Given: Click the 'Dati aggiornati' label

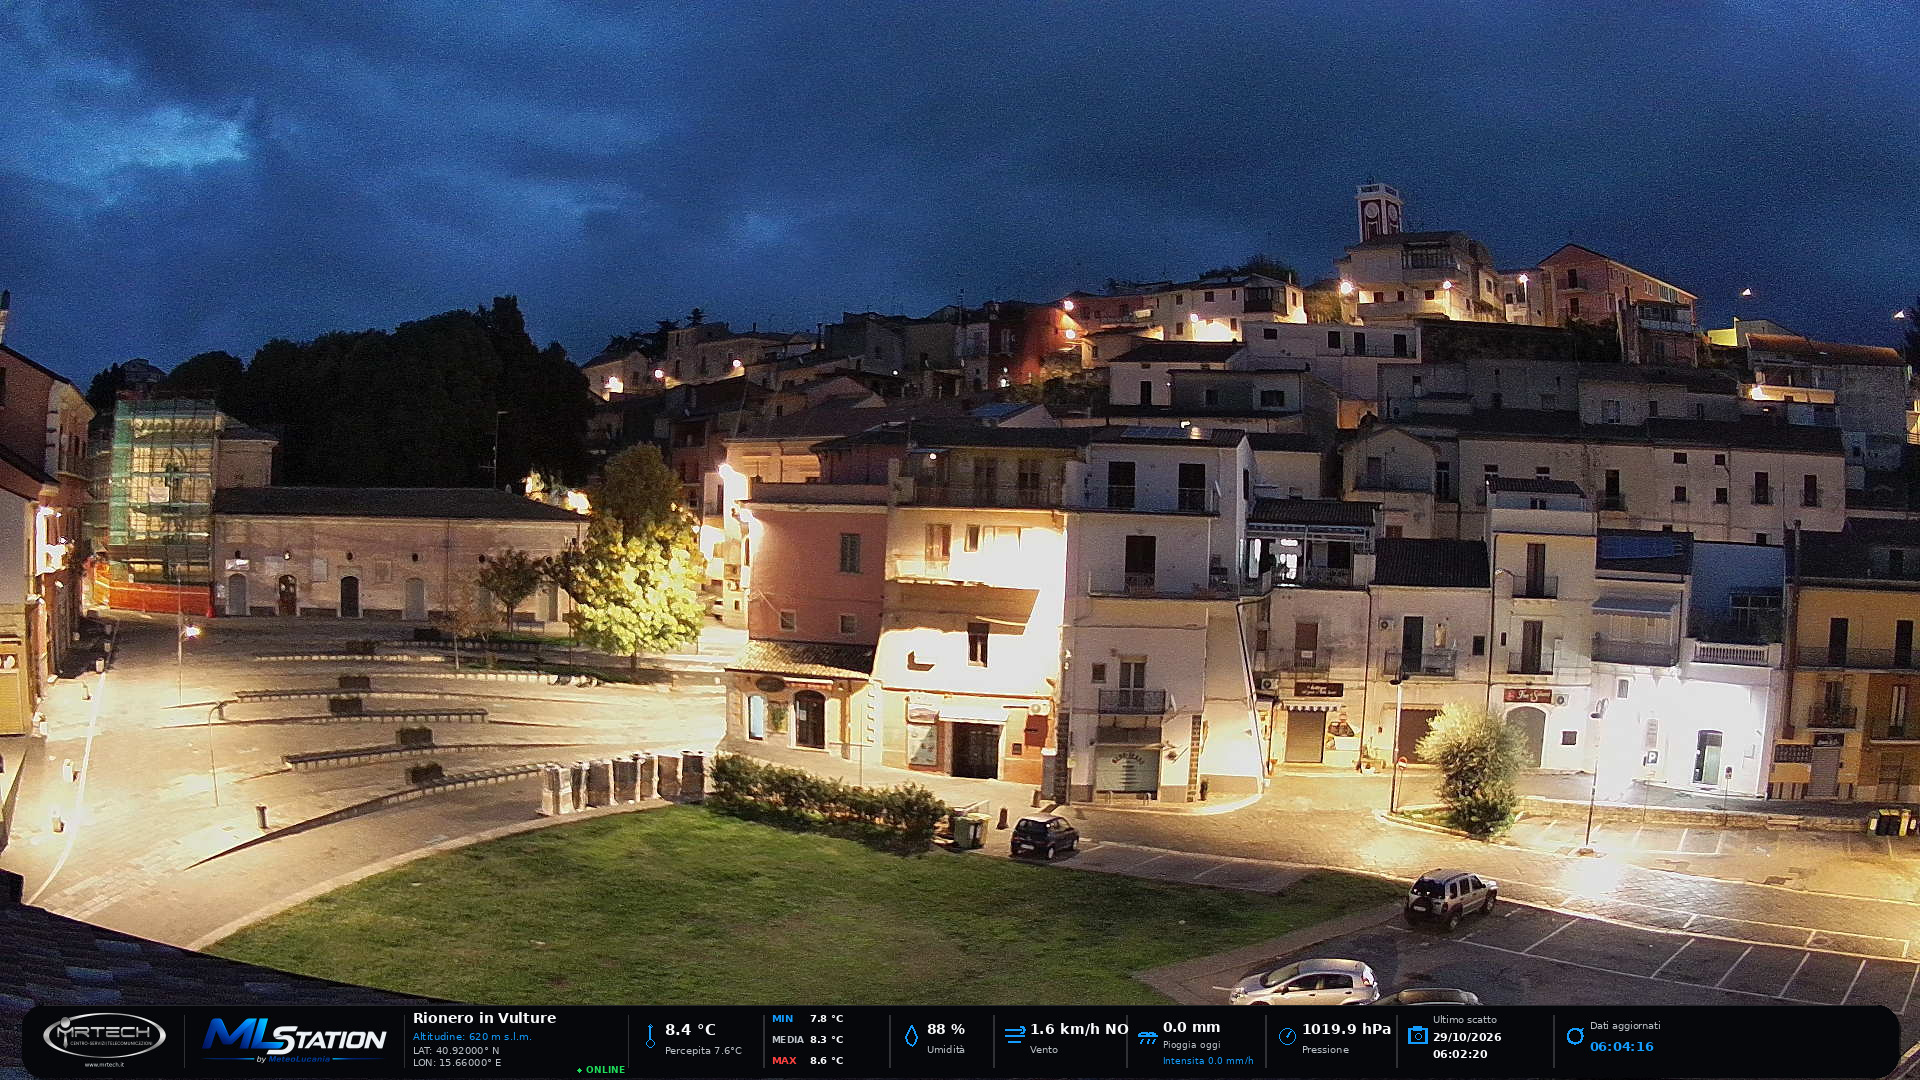Looking at the screenshot, I should [1625, 1026].
